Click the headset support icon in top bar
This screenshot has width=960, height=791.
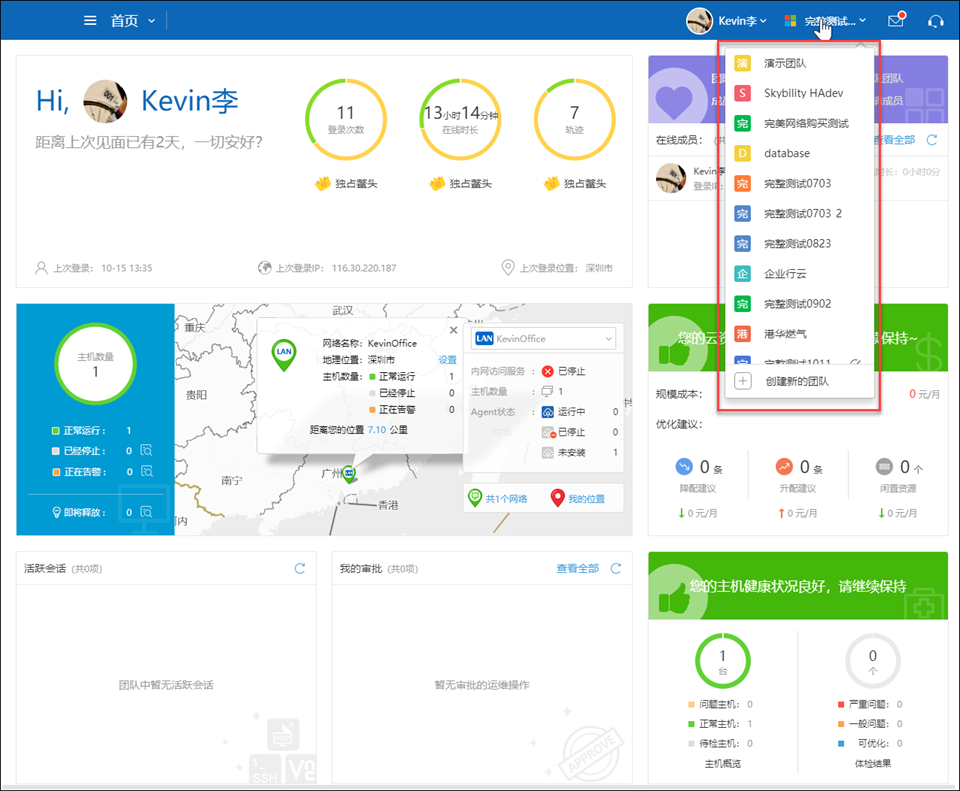click(x=934, y=20)
